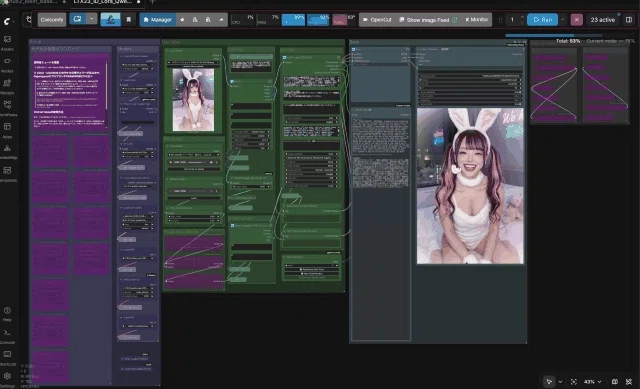This screenshot has width=640, height=389.
Task: Click the drag handle before batch count
Action: (x=500, y=20)
